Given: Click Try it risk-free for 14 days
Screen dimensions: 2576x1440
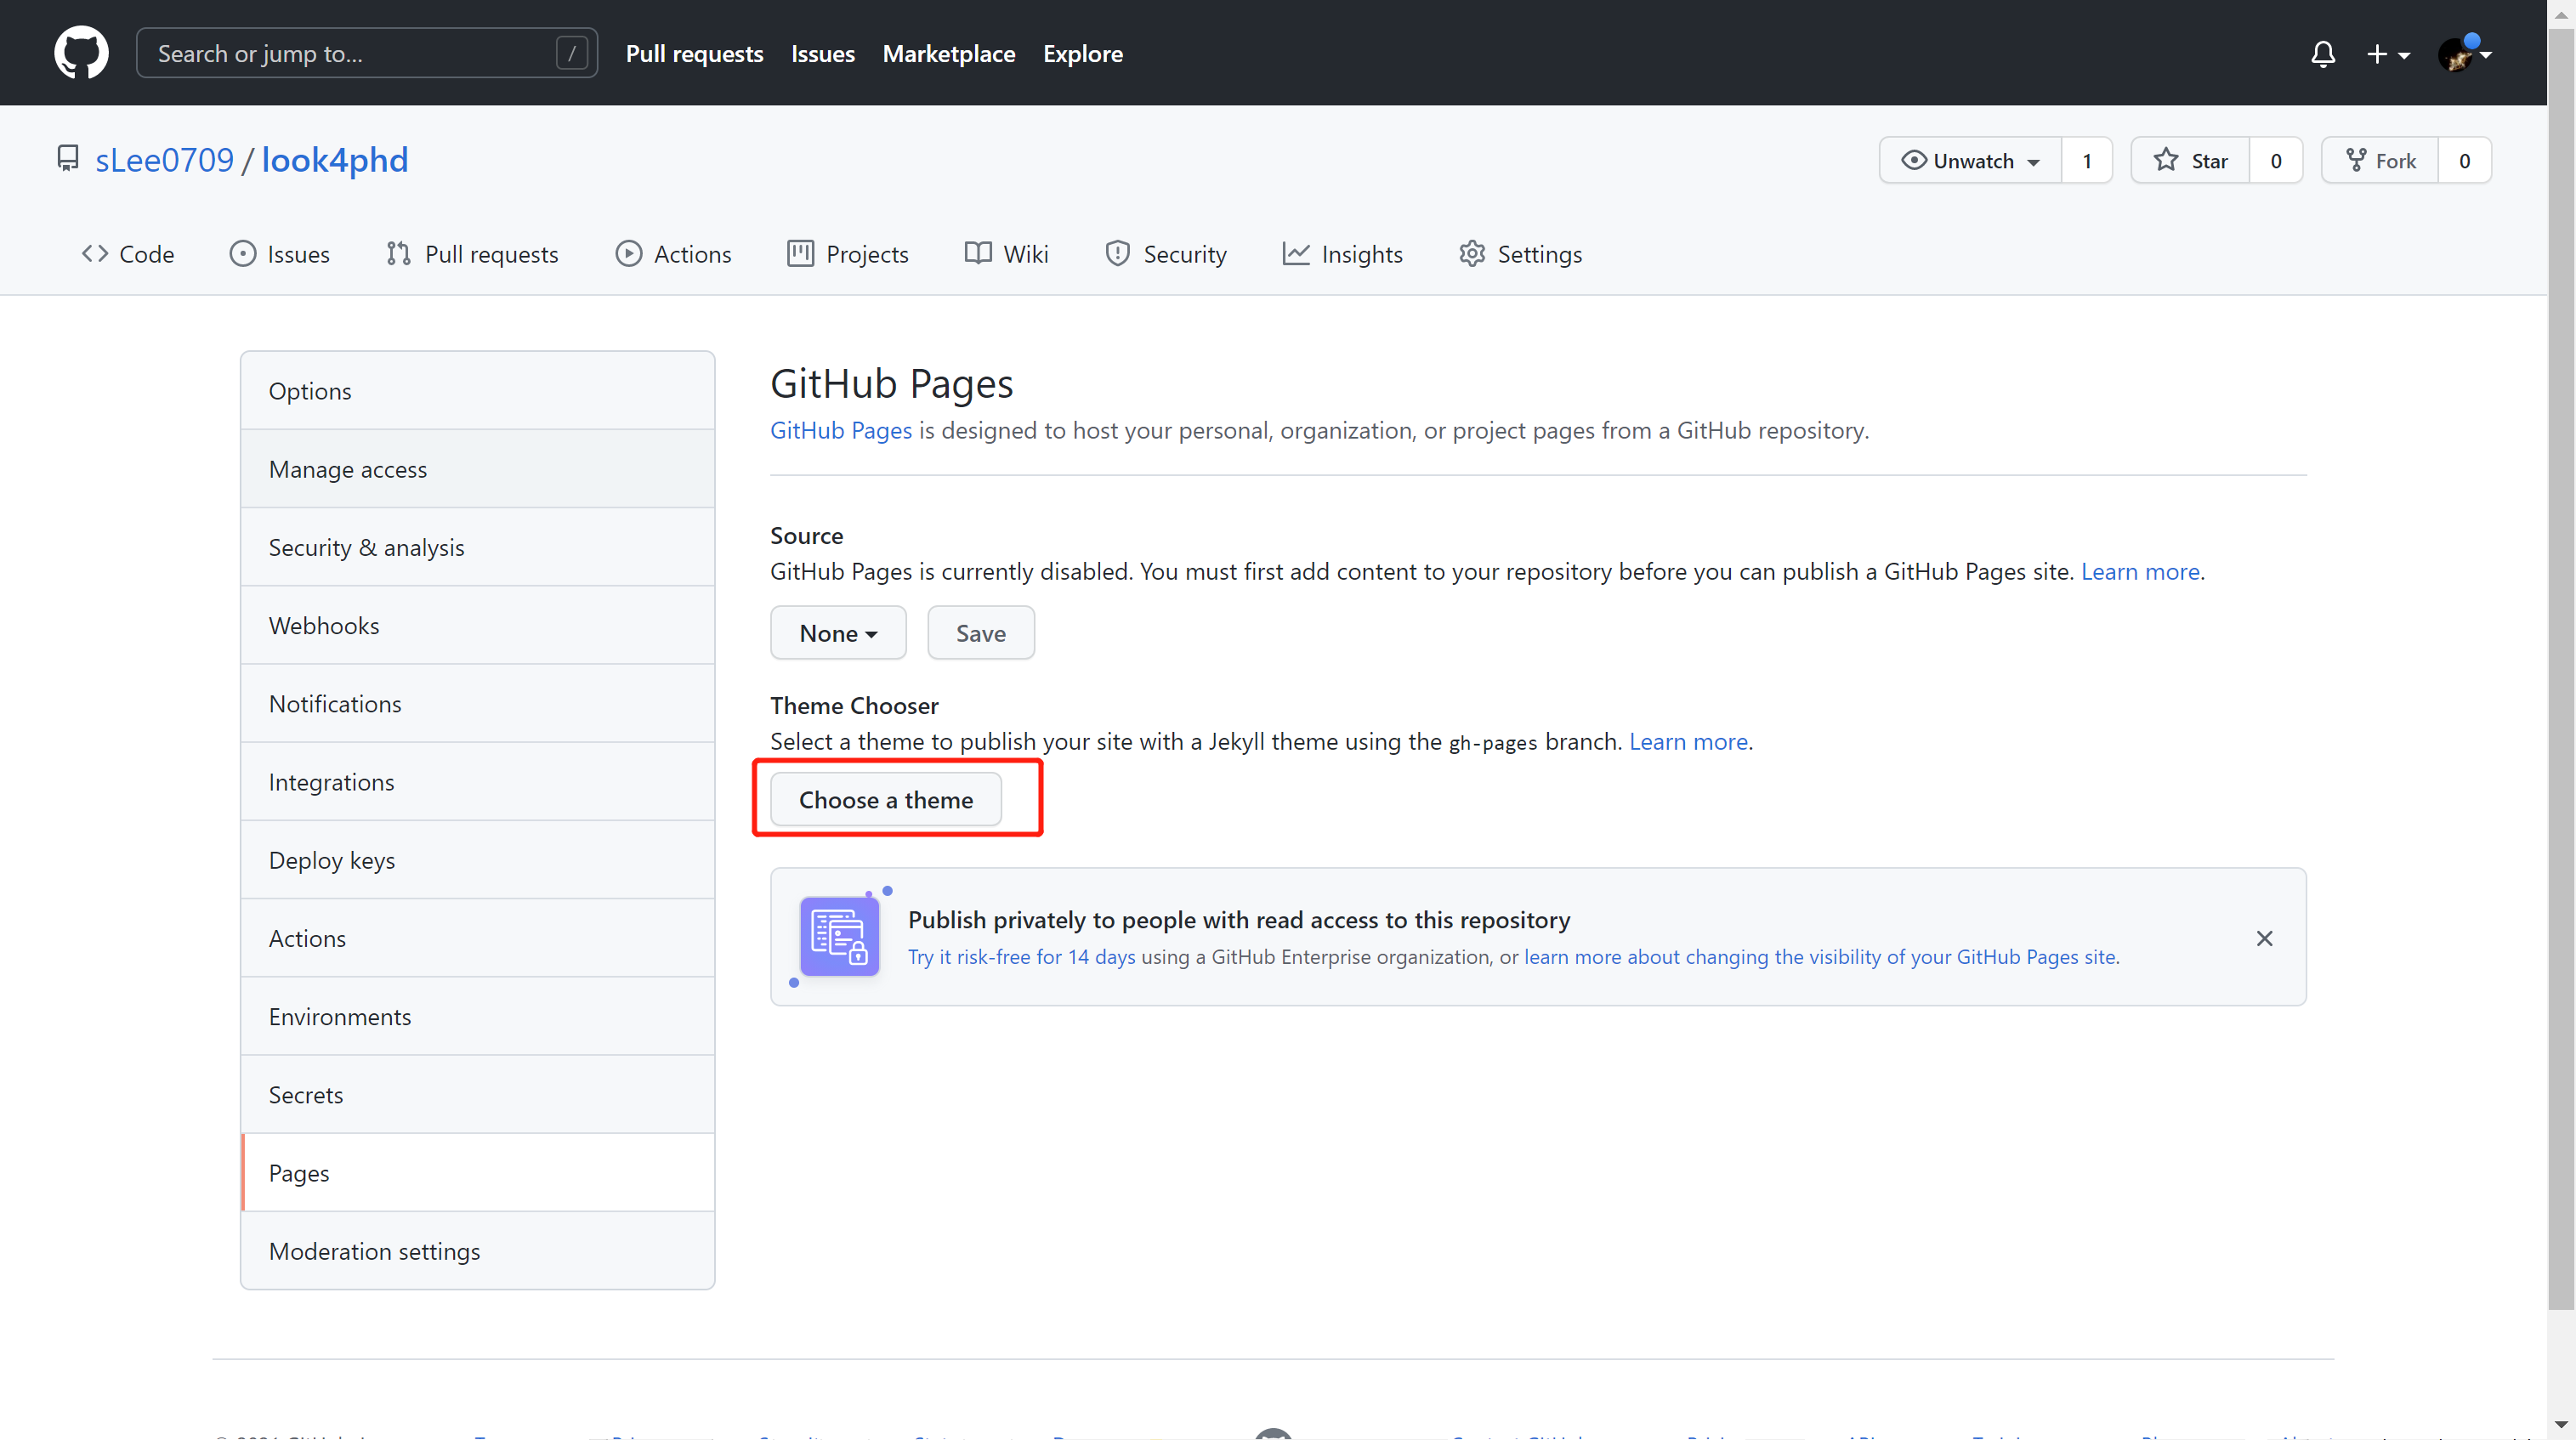Looking at the screenshot, I should pos(1022,957).
